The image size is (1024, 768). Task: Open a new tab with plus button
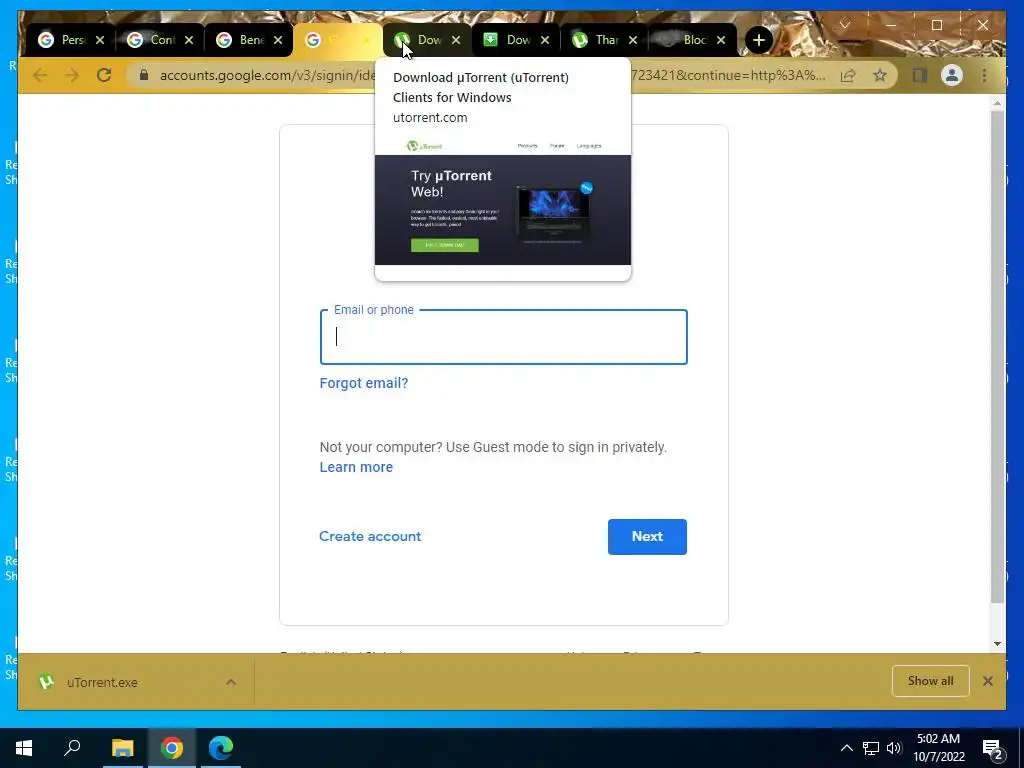tap(758, 40)
